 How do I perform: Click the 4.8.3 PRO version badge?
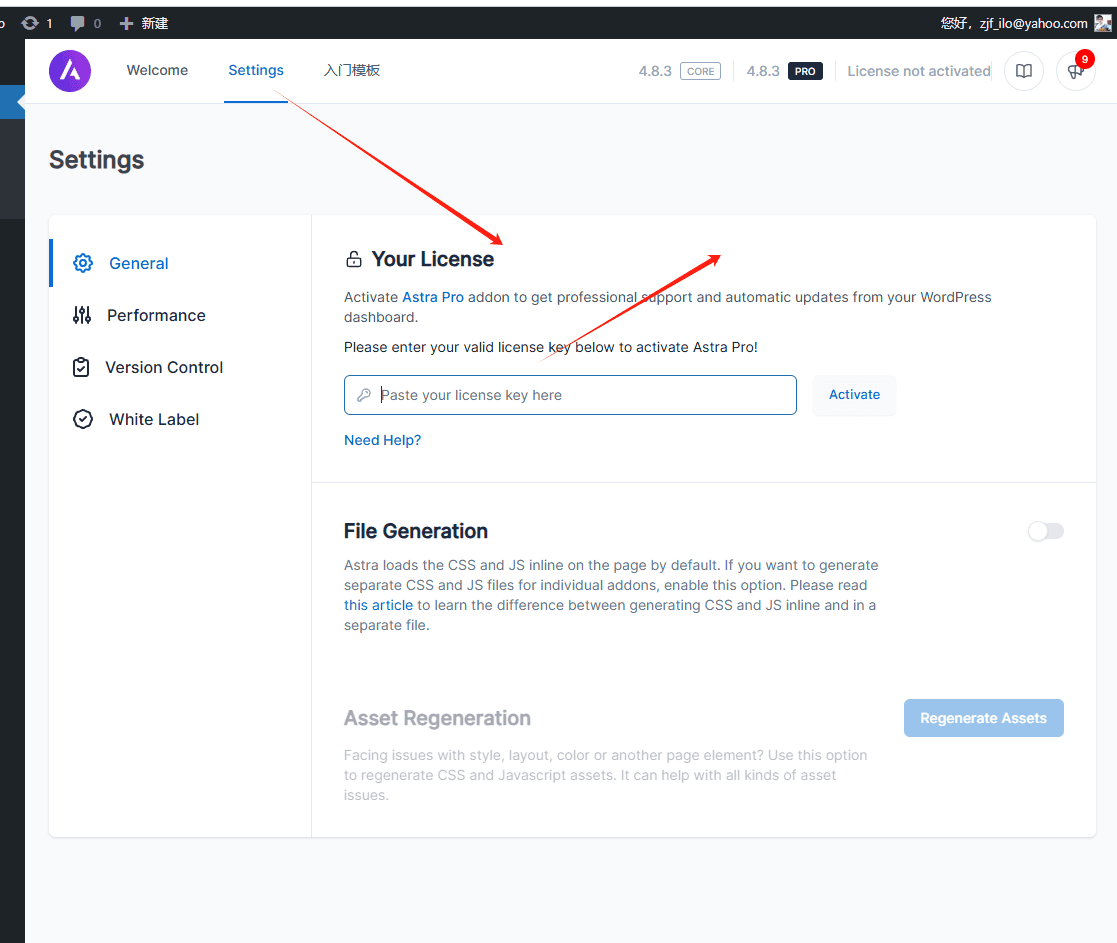[x=784, y=71]
